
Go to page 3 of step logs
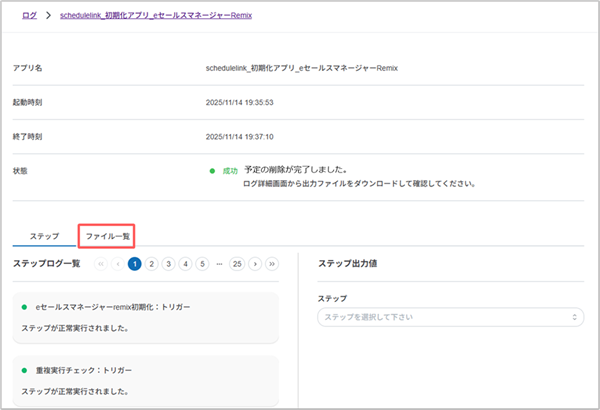pyautogui.click(x=169, y=264)
